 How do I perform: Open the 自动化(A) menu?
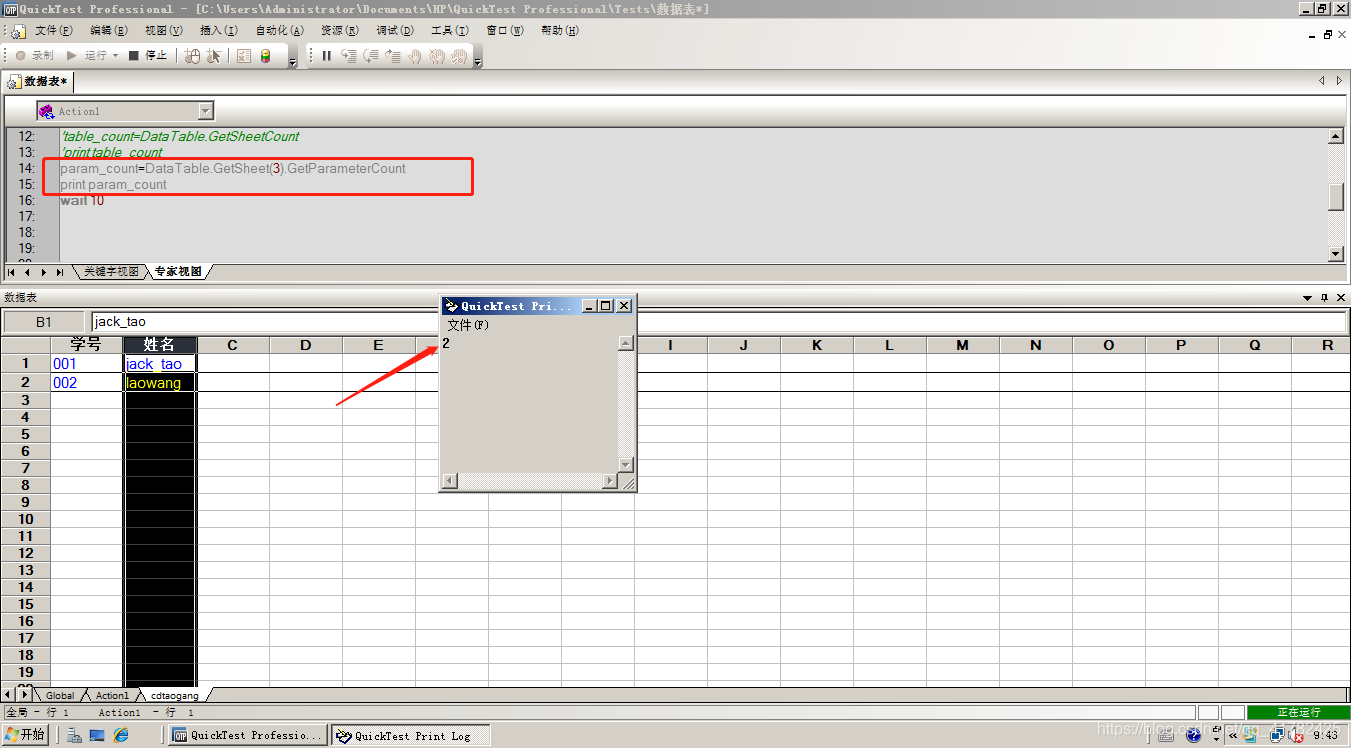279,31
